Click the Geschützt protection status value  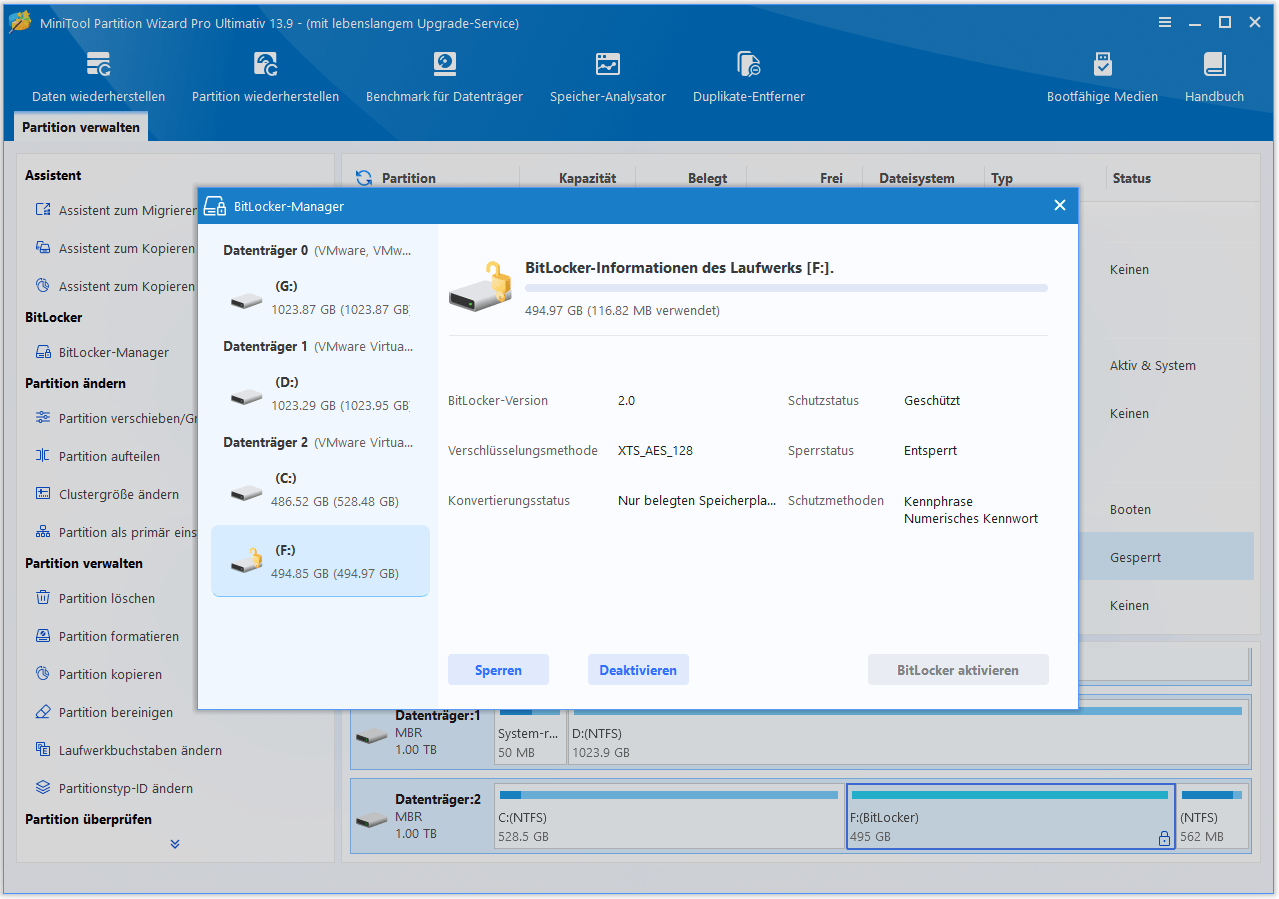(x=932, y=400)
